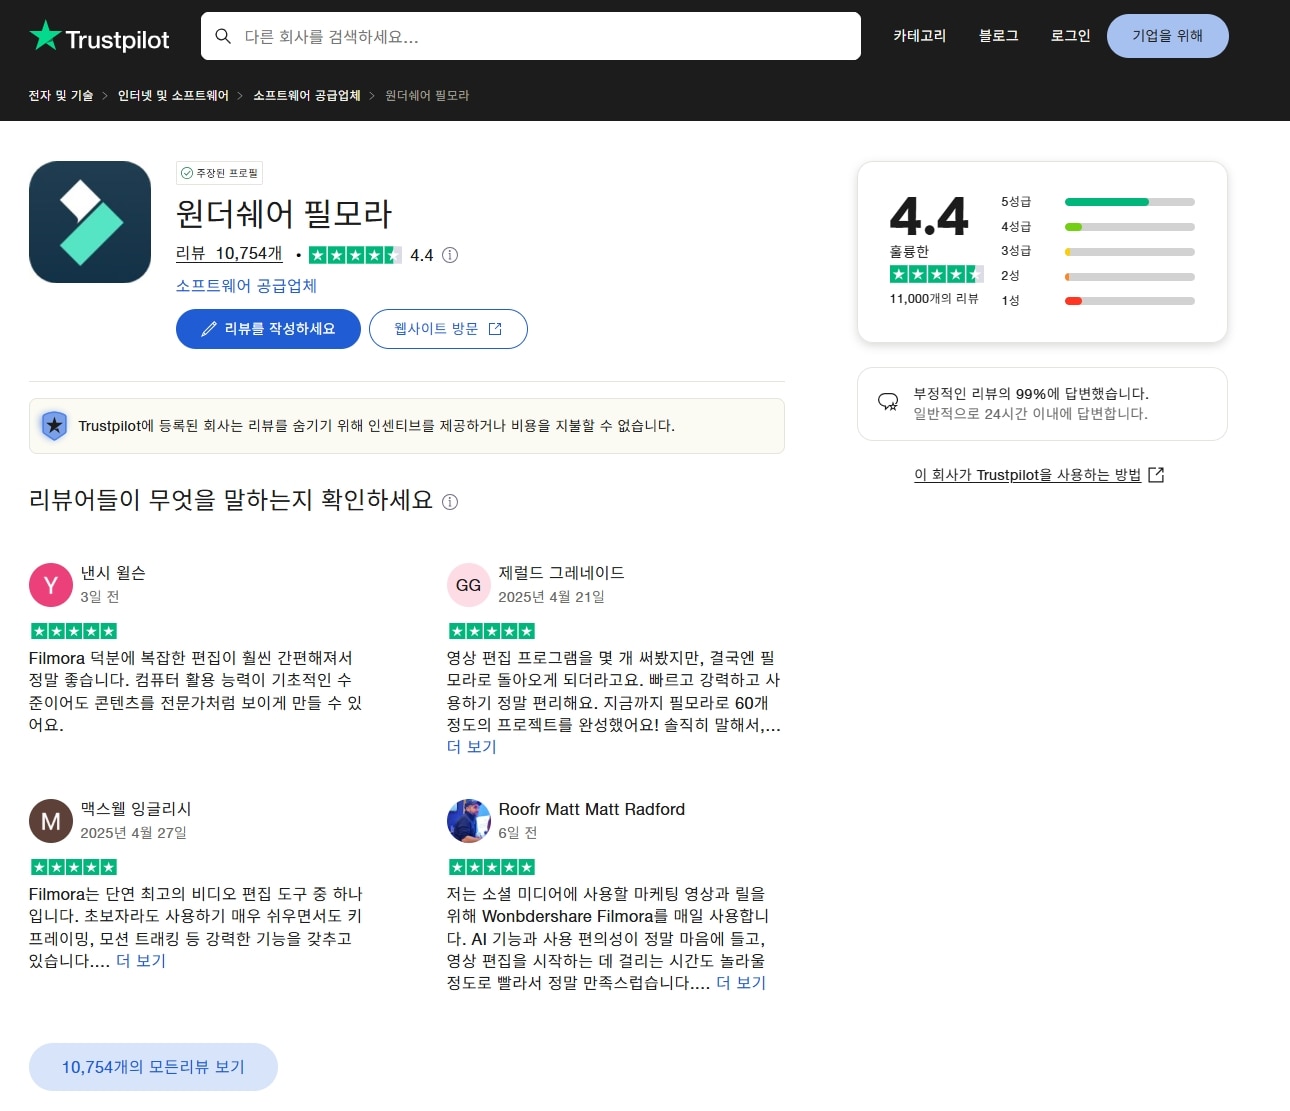
Task: Expand 맥스웰 잉글리시 review with 더 보기
Action: tap(141, 961)
